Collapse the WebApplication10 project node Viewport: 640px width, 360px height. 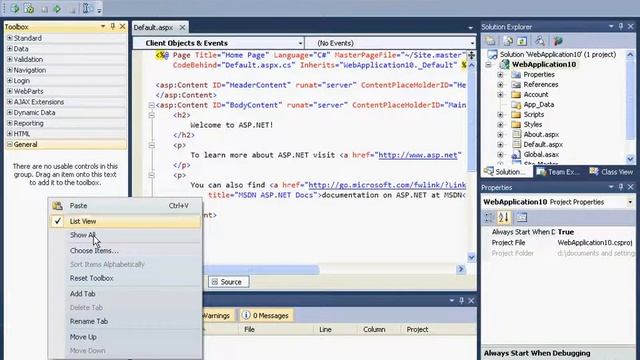489,64
